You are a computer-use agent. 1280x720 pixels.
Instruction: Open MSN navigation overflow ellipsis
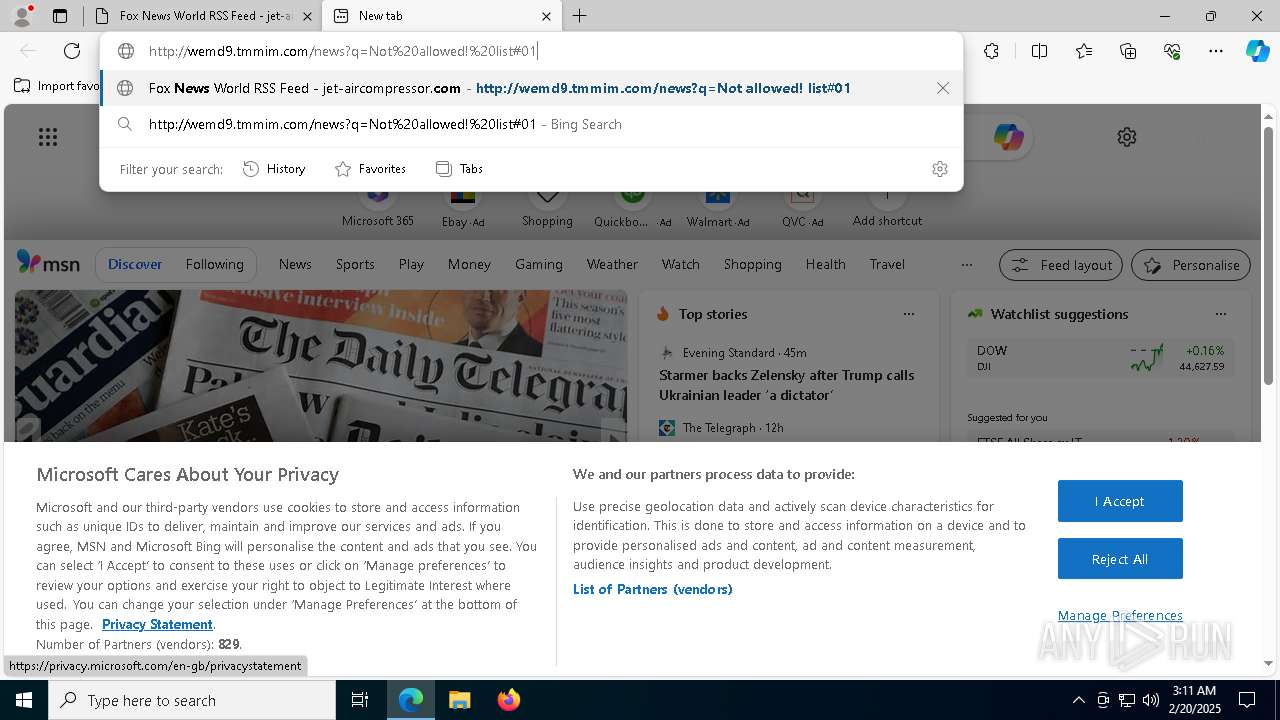tap(966, 265)
